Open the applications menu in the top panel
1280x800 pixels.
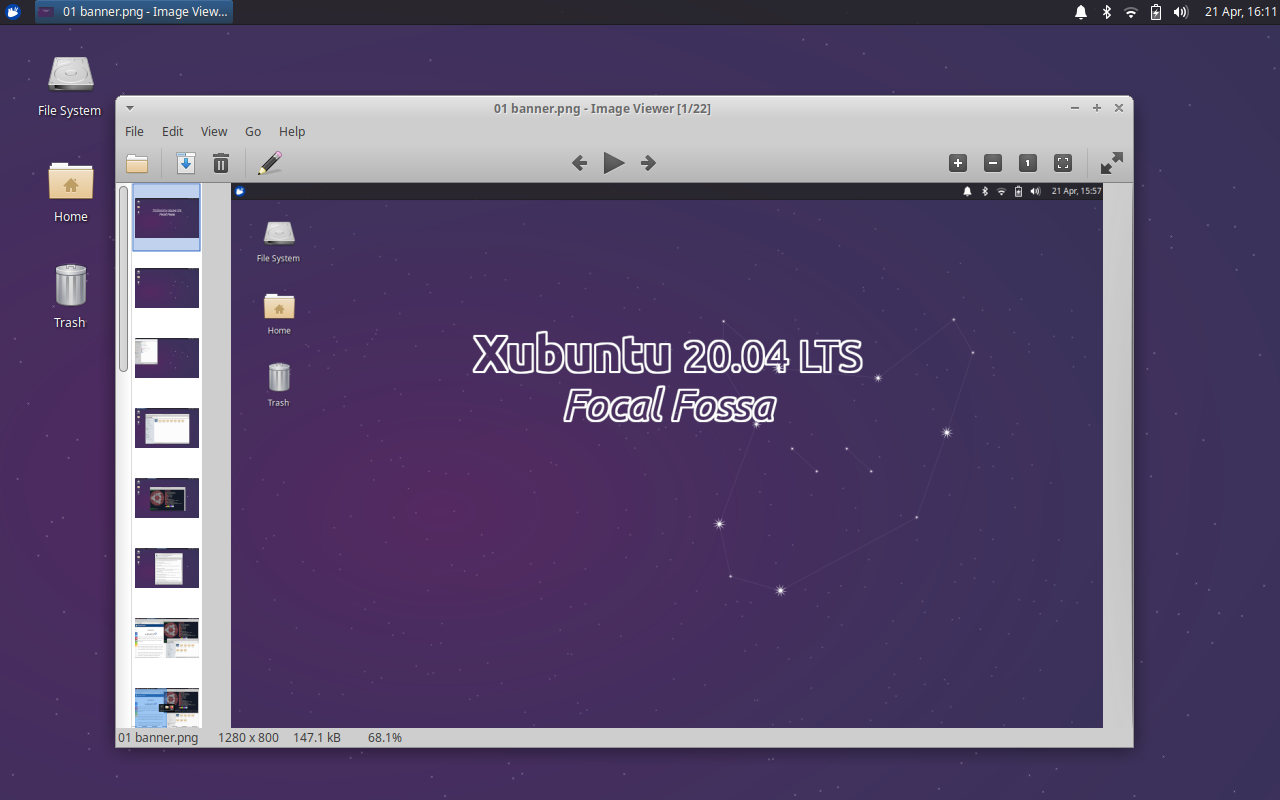12,12
